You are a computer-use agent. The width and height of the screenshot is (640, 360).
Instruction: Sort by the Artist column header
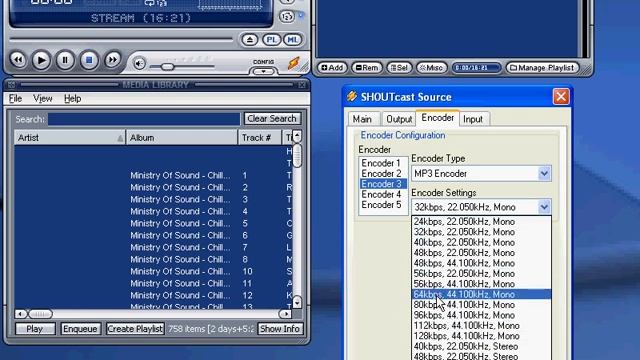click(x=69, y=138)
